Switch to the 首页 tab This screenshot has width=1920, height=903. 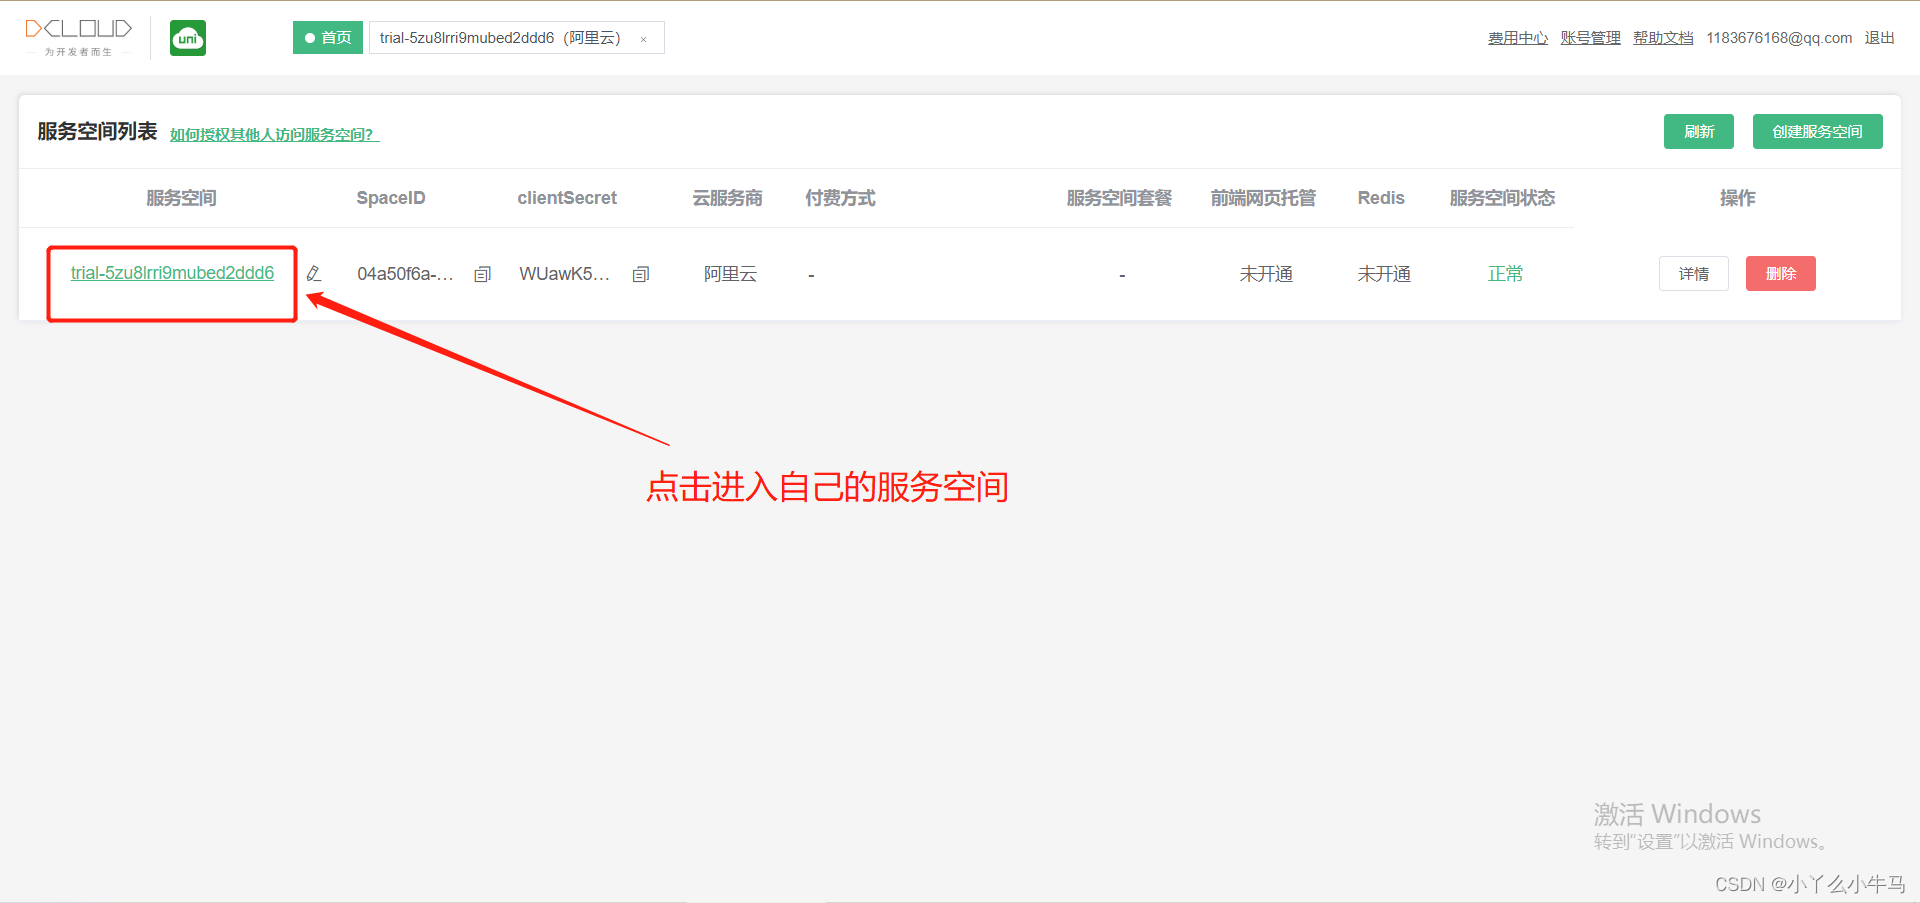pos(328,38)
